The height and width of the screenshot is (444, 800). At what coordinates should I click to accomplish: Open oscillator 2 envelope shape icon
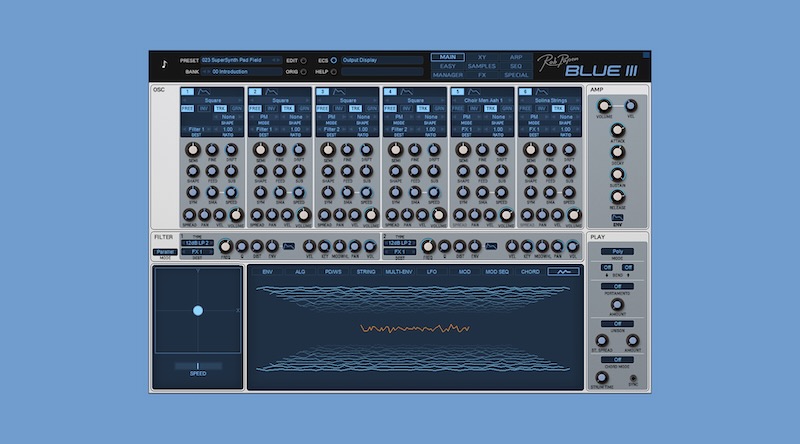pos(271,92)
